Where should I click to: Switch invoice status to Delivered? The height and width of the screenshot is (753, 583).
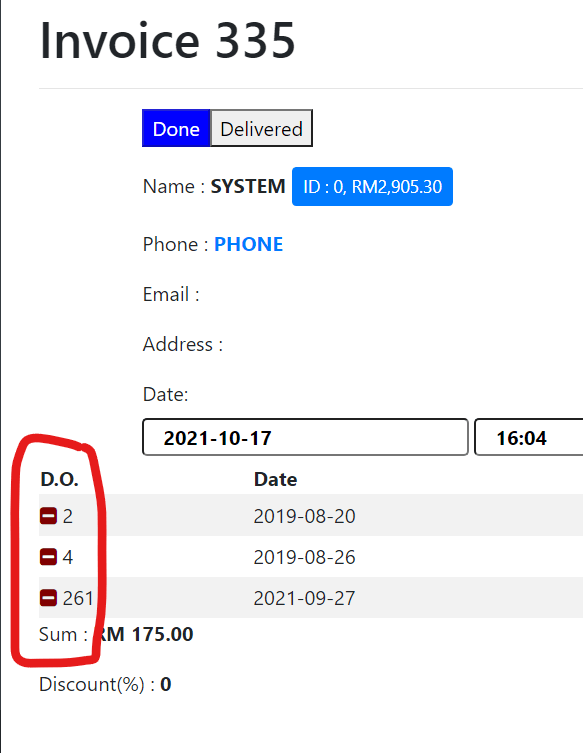262,128
